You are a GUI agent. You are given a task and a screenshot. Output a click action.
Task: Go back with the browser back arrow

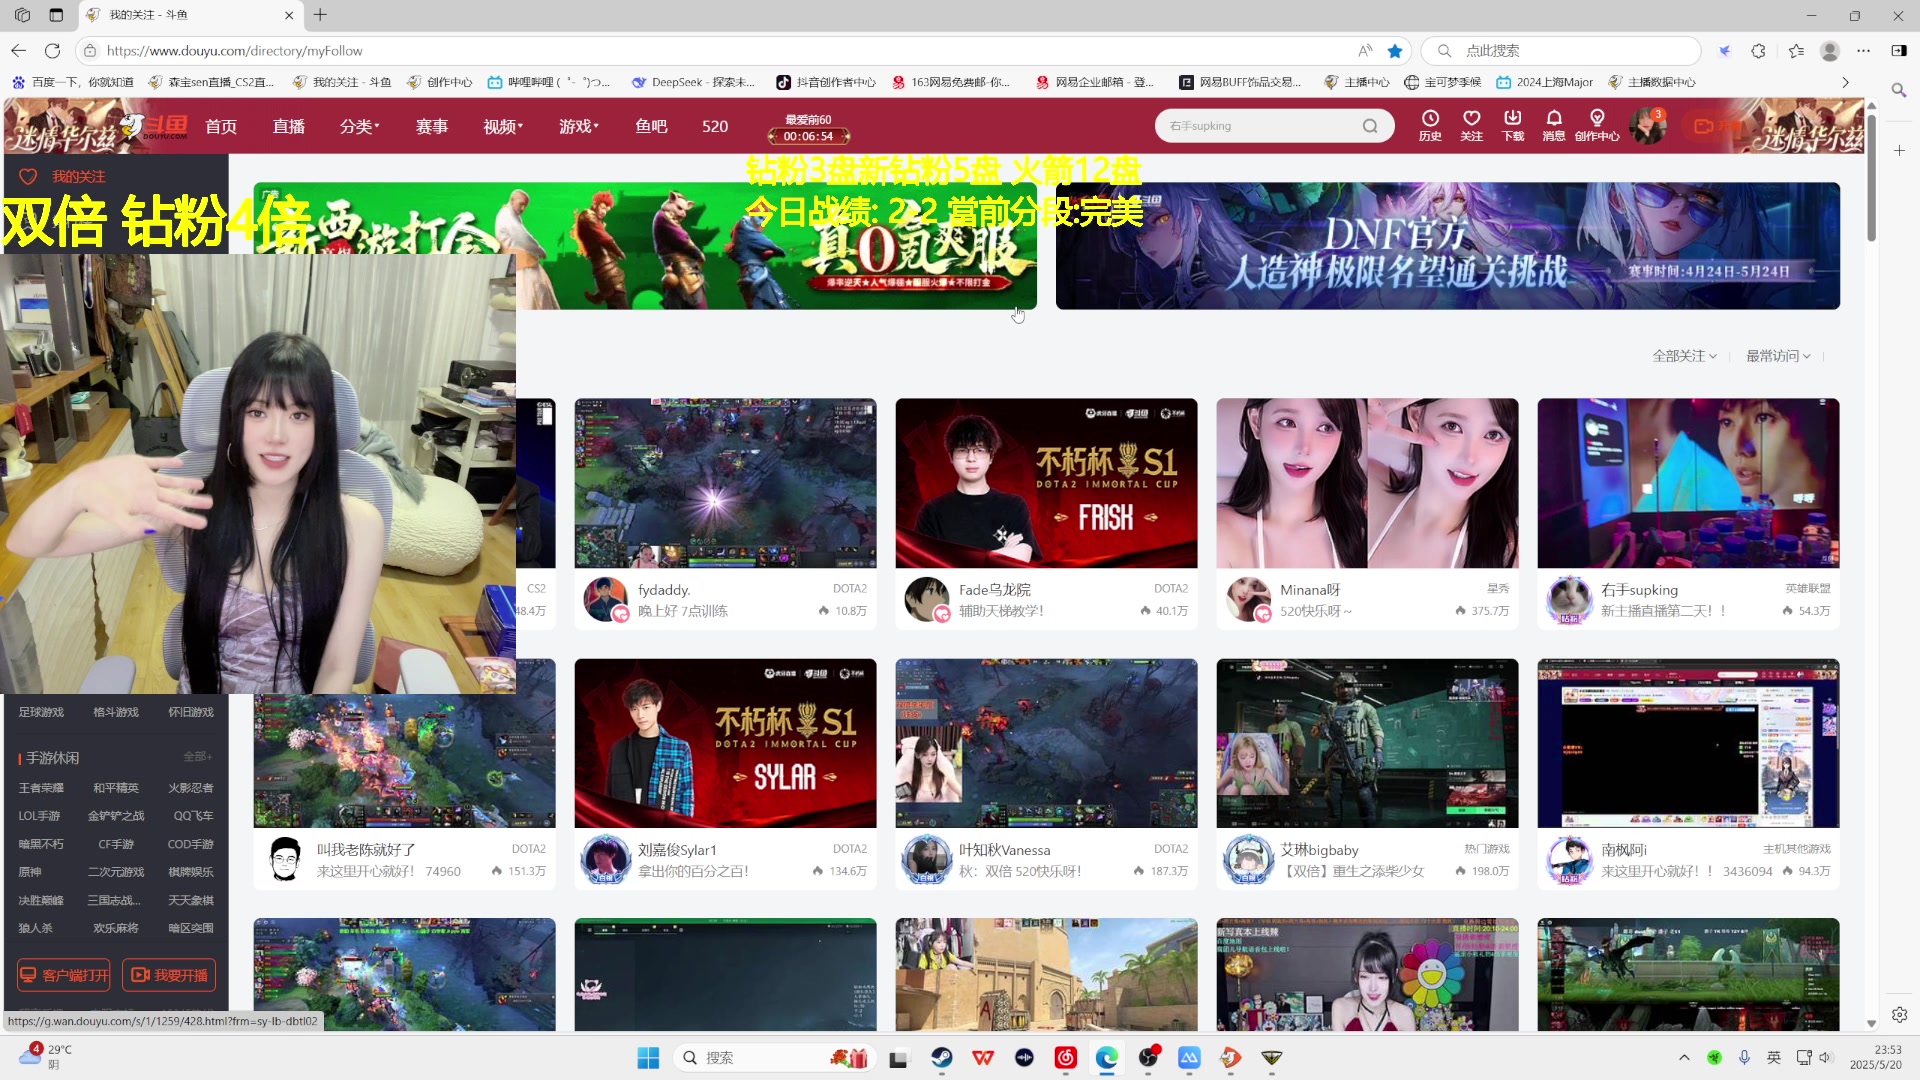(19, 50)
